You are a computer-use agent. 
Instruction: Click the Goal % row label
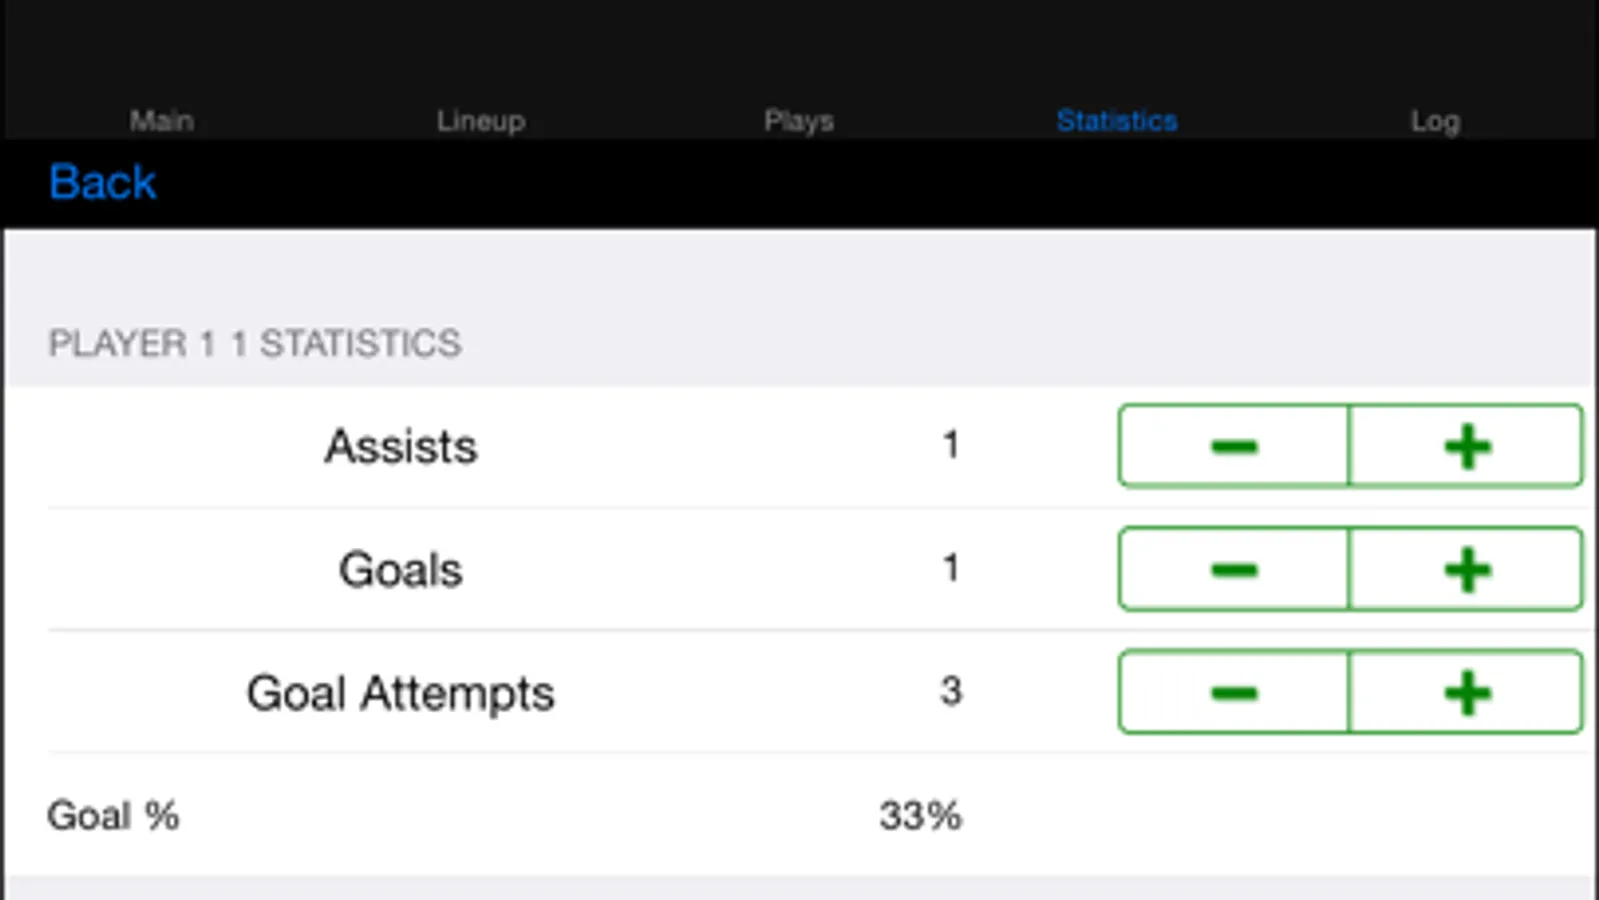pyautogui.click(x=113, y=815)
